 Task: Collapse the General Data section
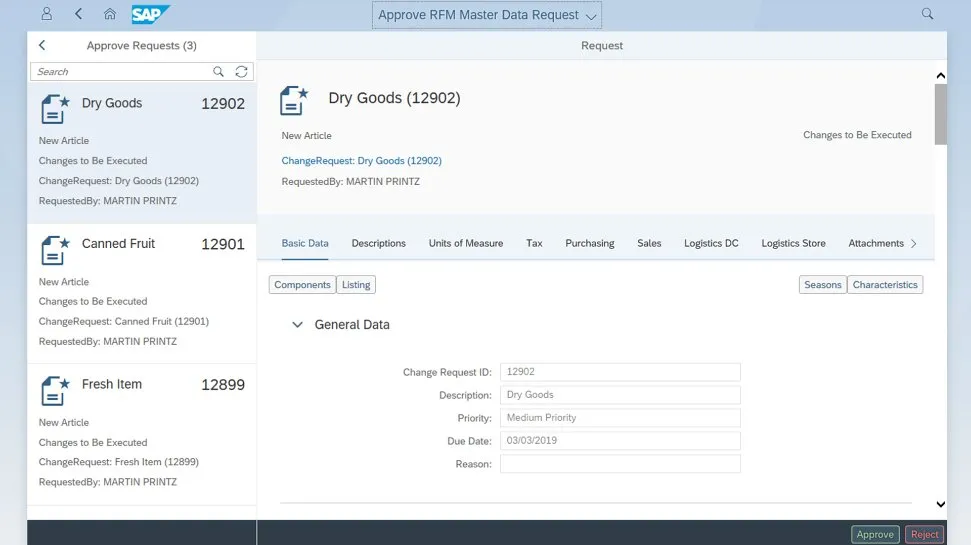(x=297, y=325)
